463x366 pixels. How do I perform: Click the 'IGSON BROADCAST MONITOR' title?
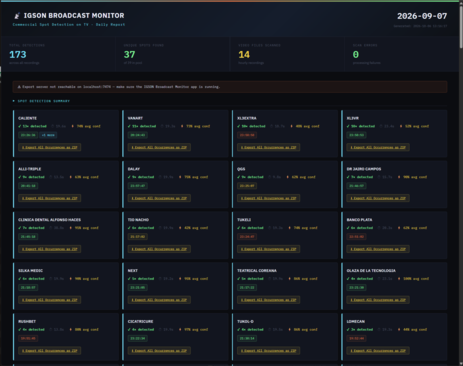click(x=74, y=16)
